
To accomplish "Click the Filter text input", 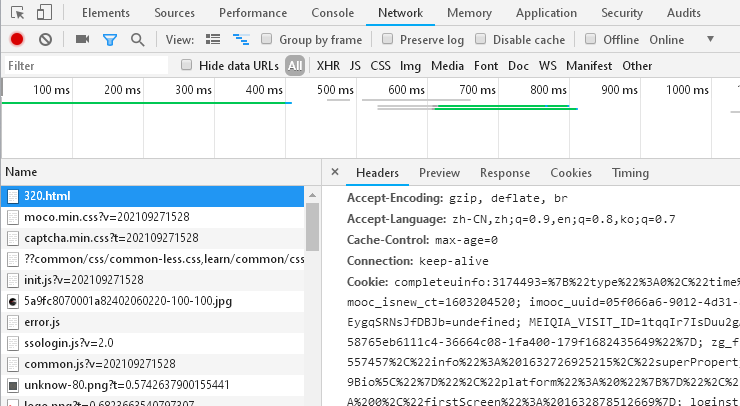I will click(x=86, y=66).
